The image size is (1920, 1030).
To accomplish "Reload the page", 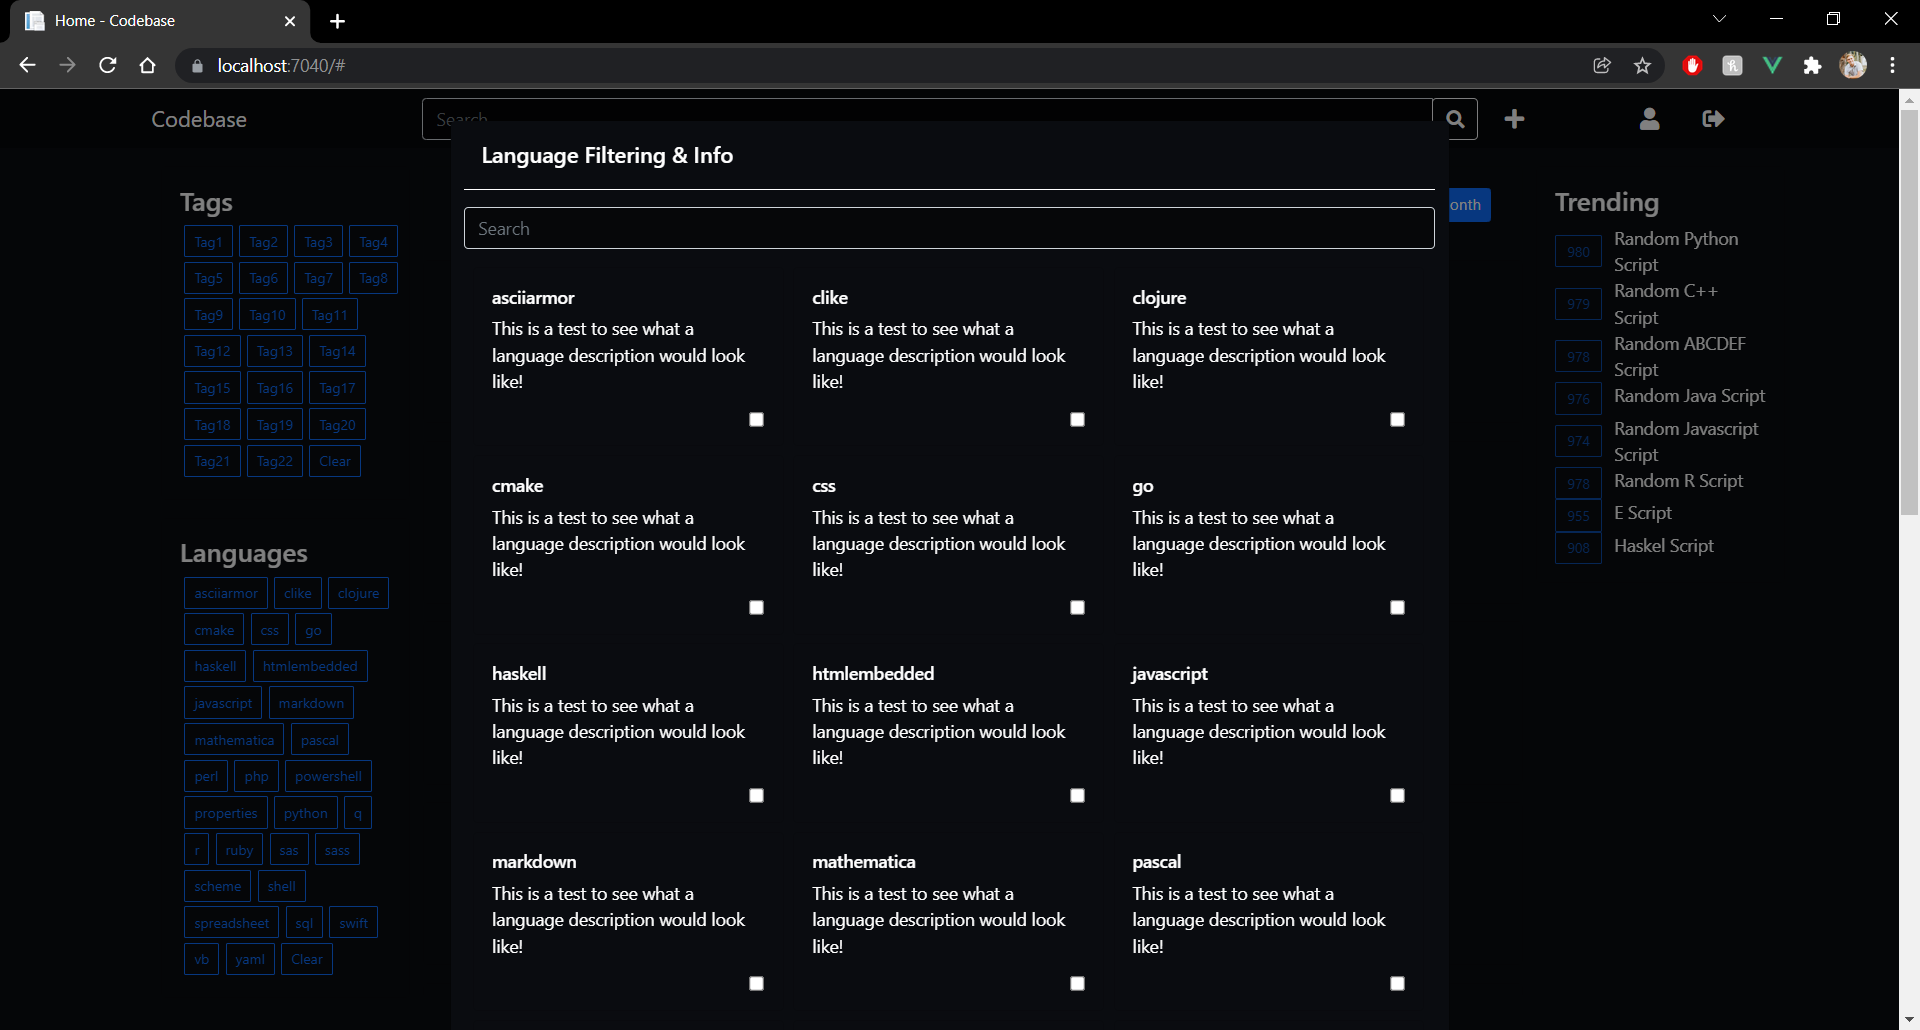I will pos(107,65).
